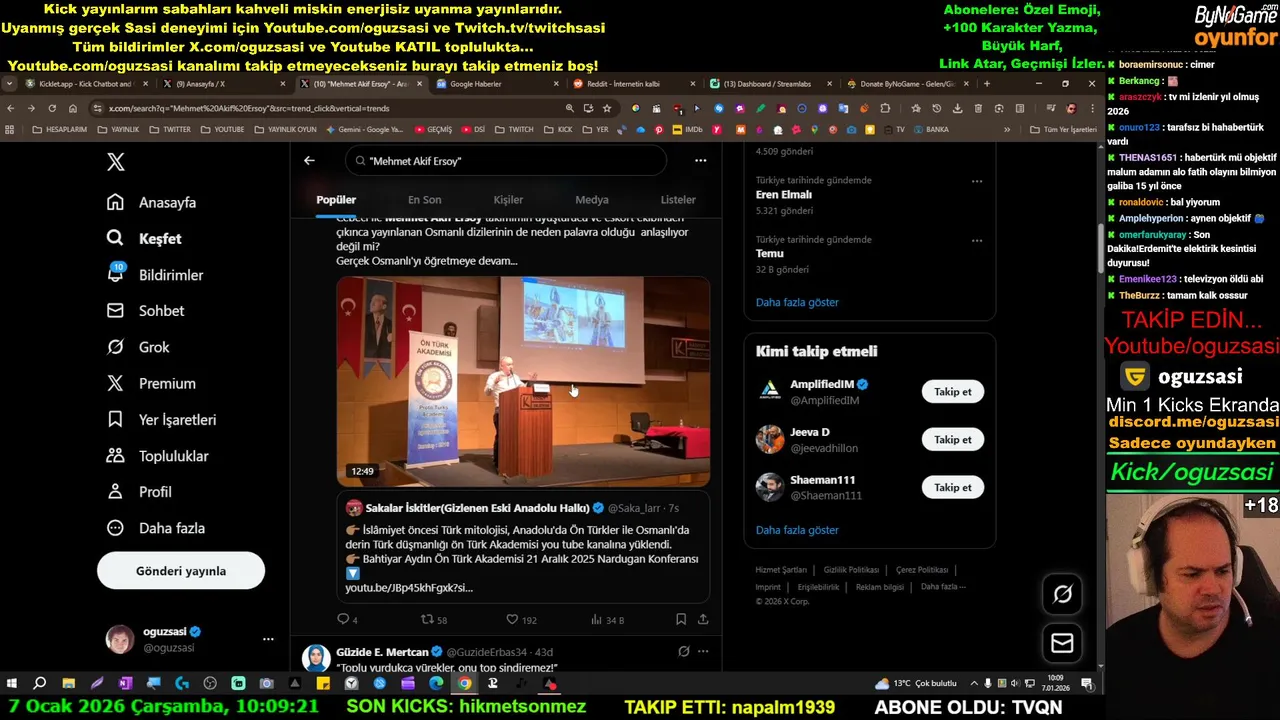Open floating messages envelope button
This screenshot has height=720, width=1280.
click(1062, 643)
